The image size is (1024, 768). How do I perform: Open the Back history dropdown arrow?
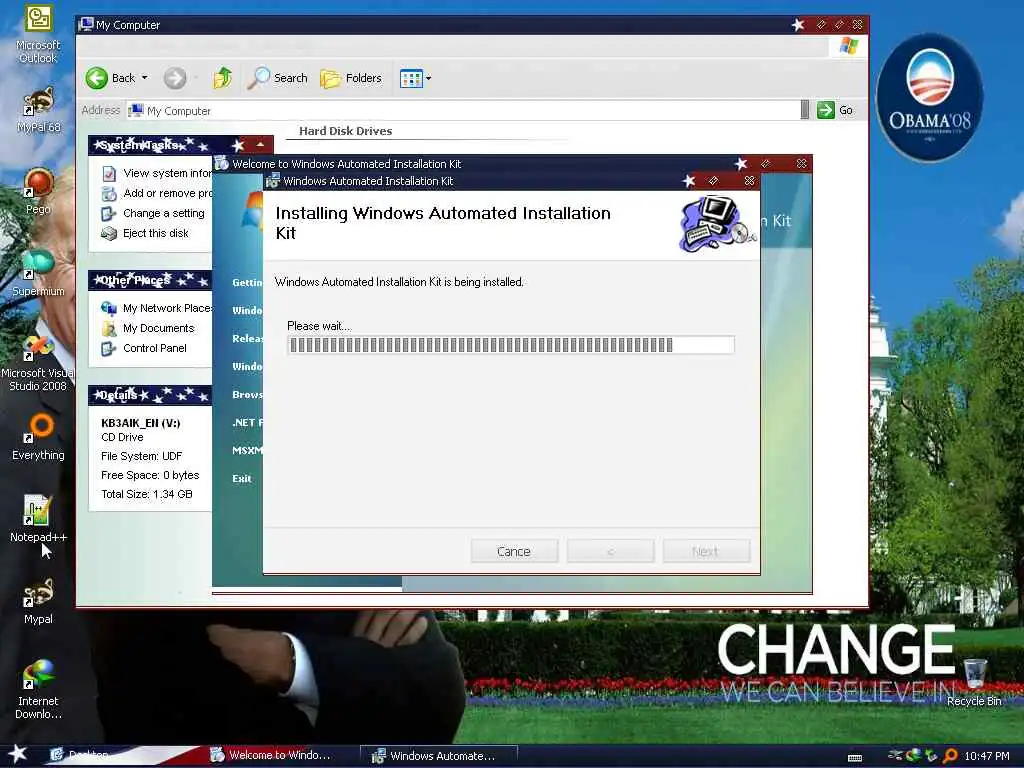point(144,78)
